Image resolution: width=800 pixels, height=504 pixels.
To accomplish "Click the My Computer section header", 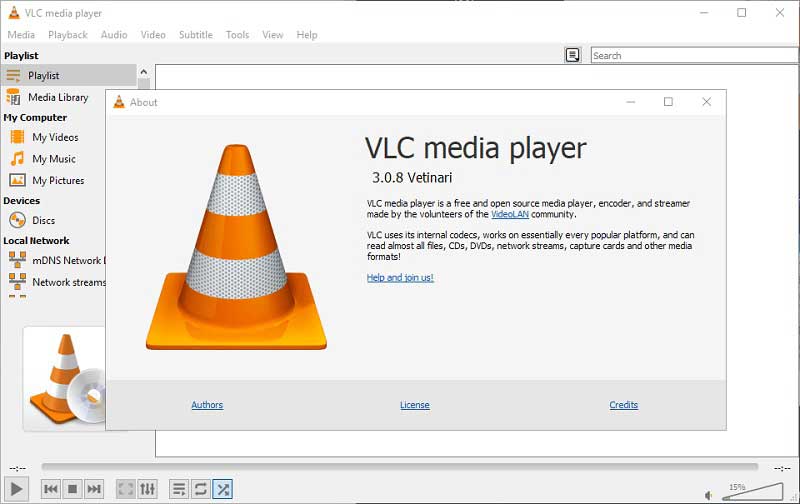I will [x=35, y=117].
